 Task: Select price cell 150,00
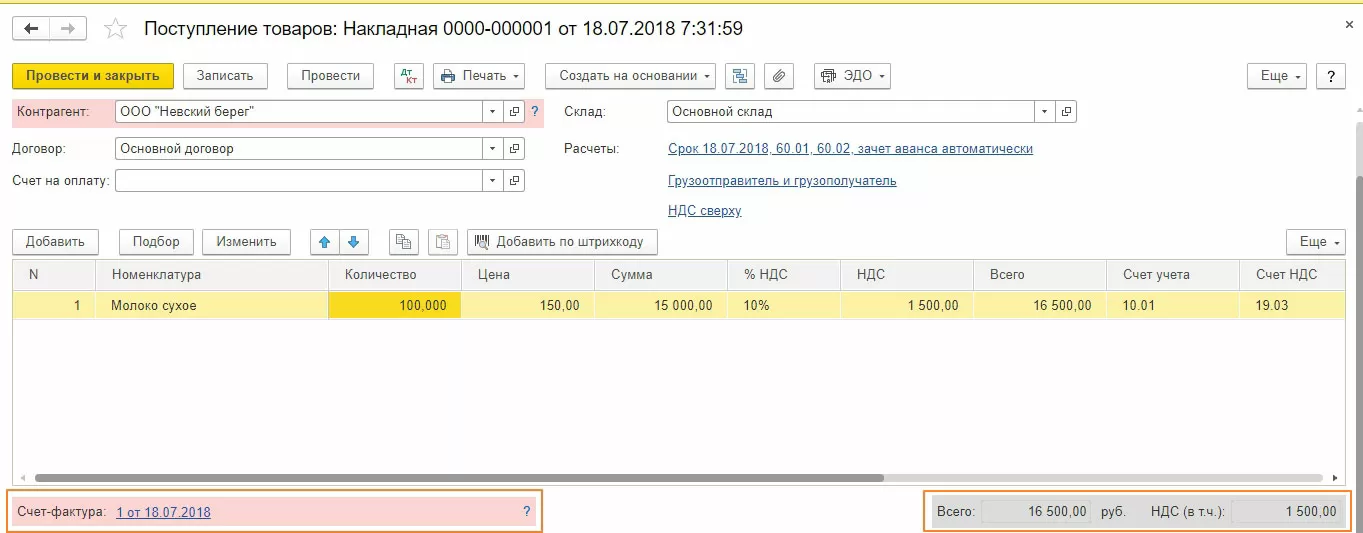point(528,306)
